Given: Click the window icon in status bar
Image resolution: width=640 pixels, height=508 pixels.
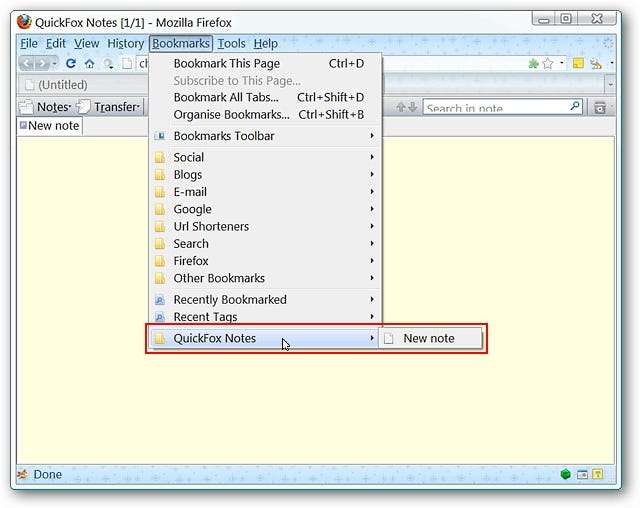Looking at the screenshot, I should [582, 474].
